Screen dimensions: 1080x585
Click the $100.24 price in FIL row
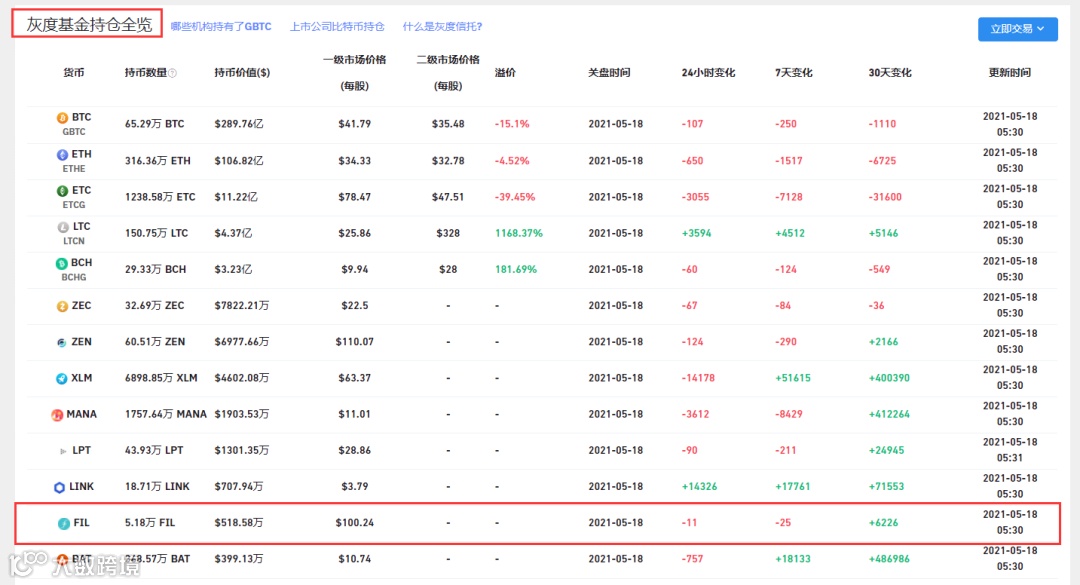pyautogui.click(x=355, y=523)
